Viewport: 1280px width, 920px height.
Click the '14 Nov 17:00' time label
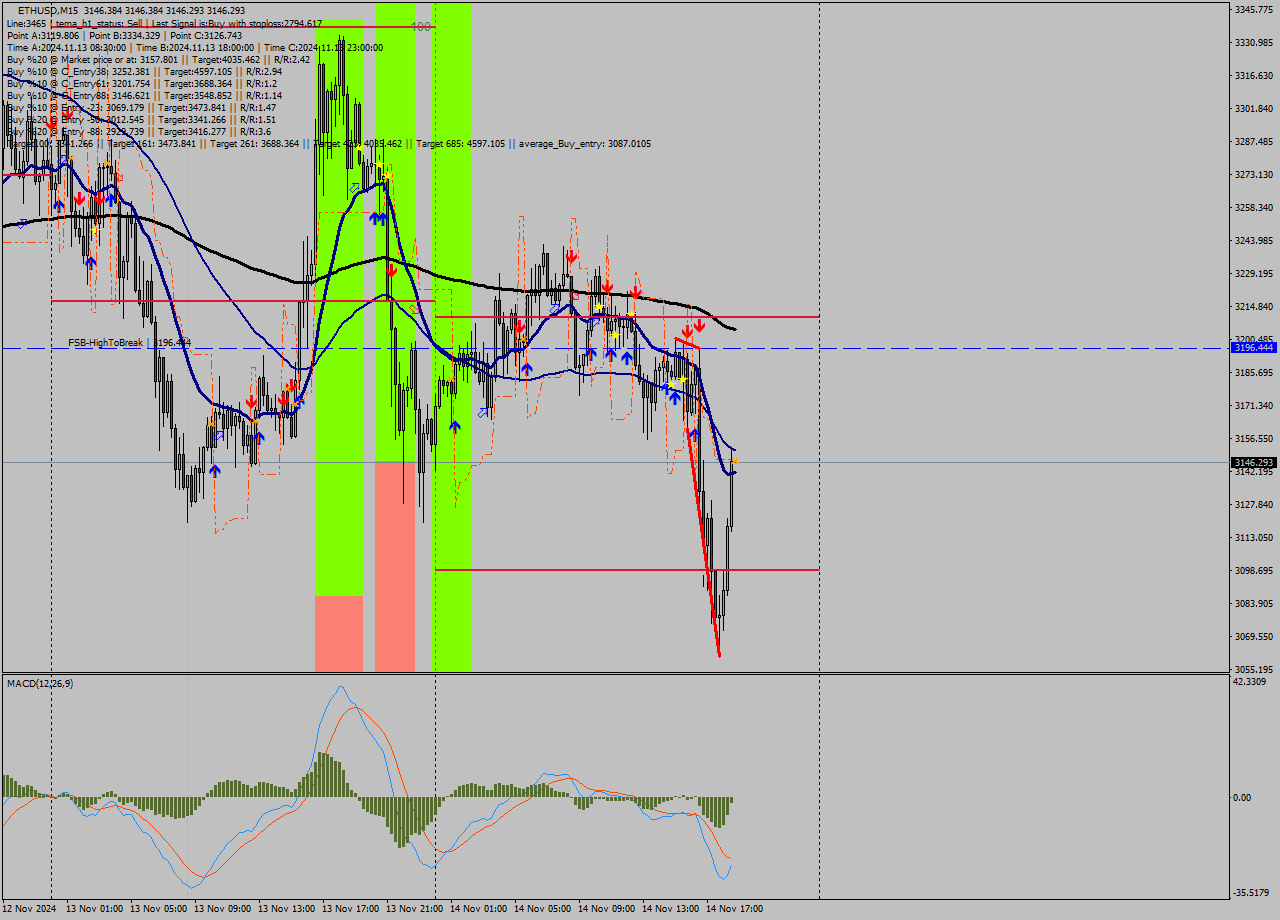734,909
